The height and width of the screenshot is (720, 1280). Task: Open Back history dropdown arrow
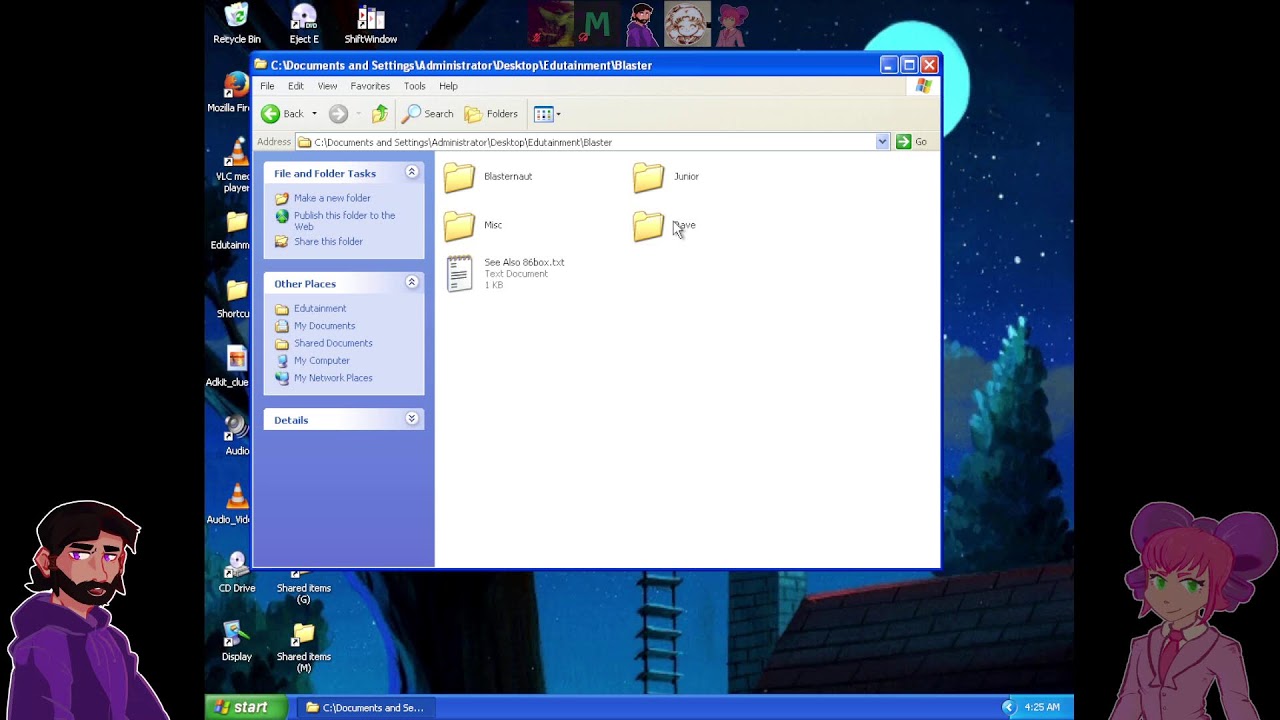click(x=314, y=114)
